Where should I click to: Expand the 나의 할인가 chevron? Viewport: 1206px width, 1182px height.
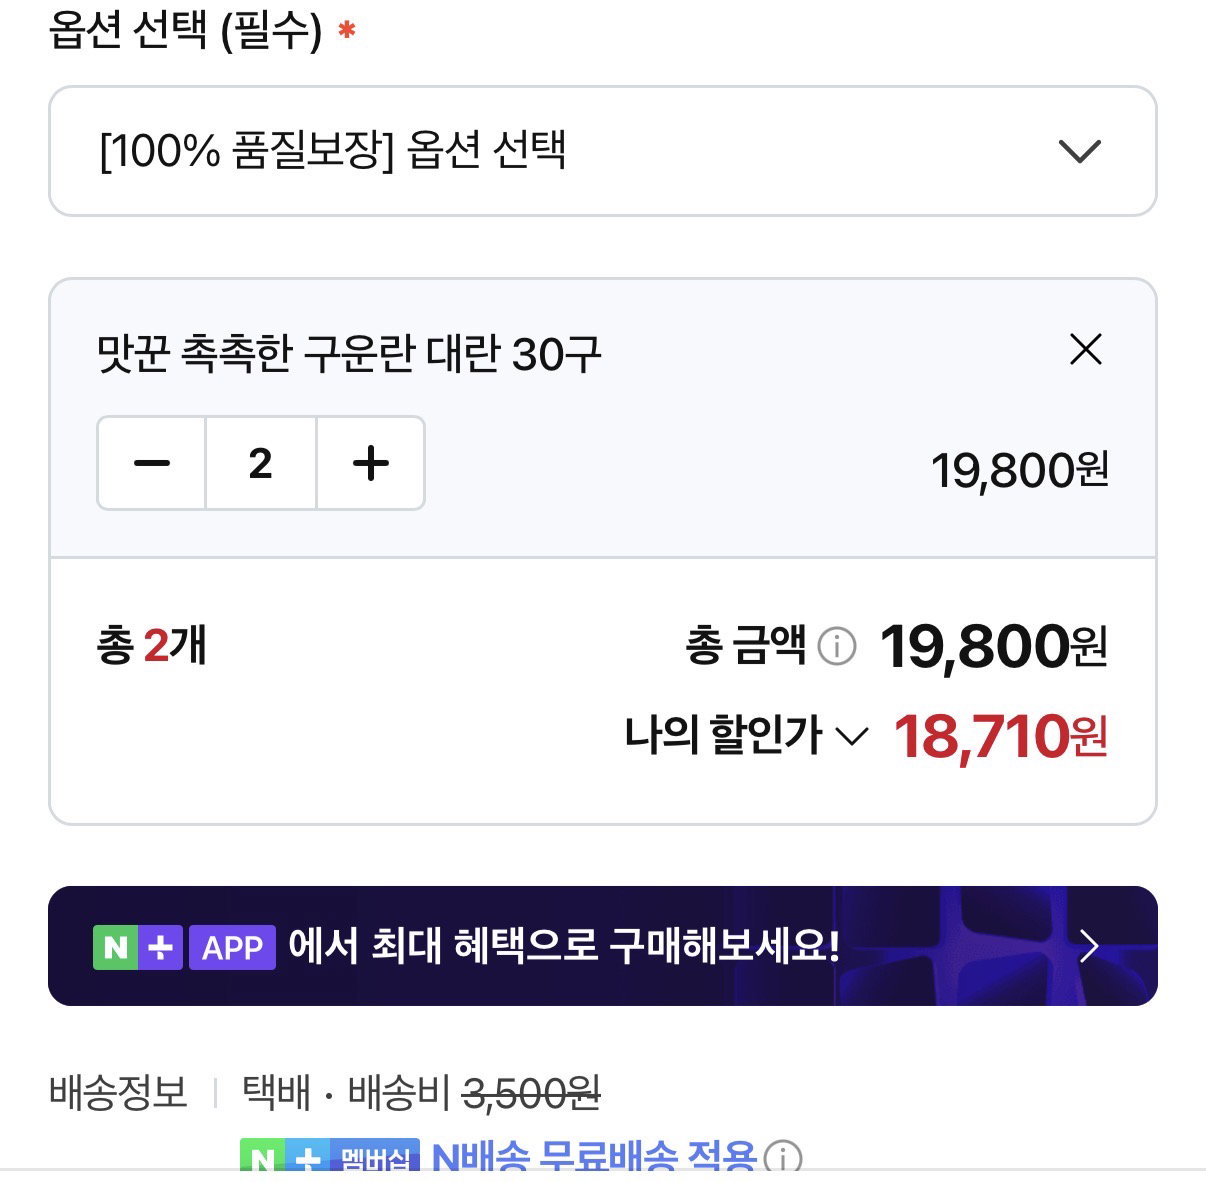point(851,737)
